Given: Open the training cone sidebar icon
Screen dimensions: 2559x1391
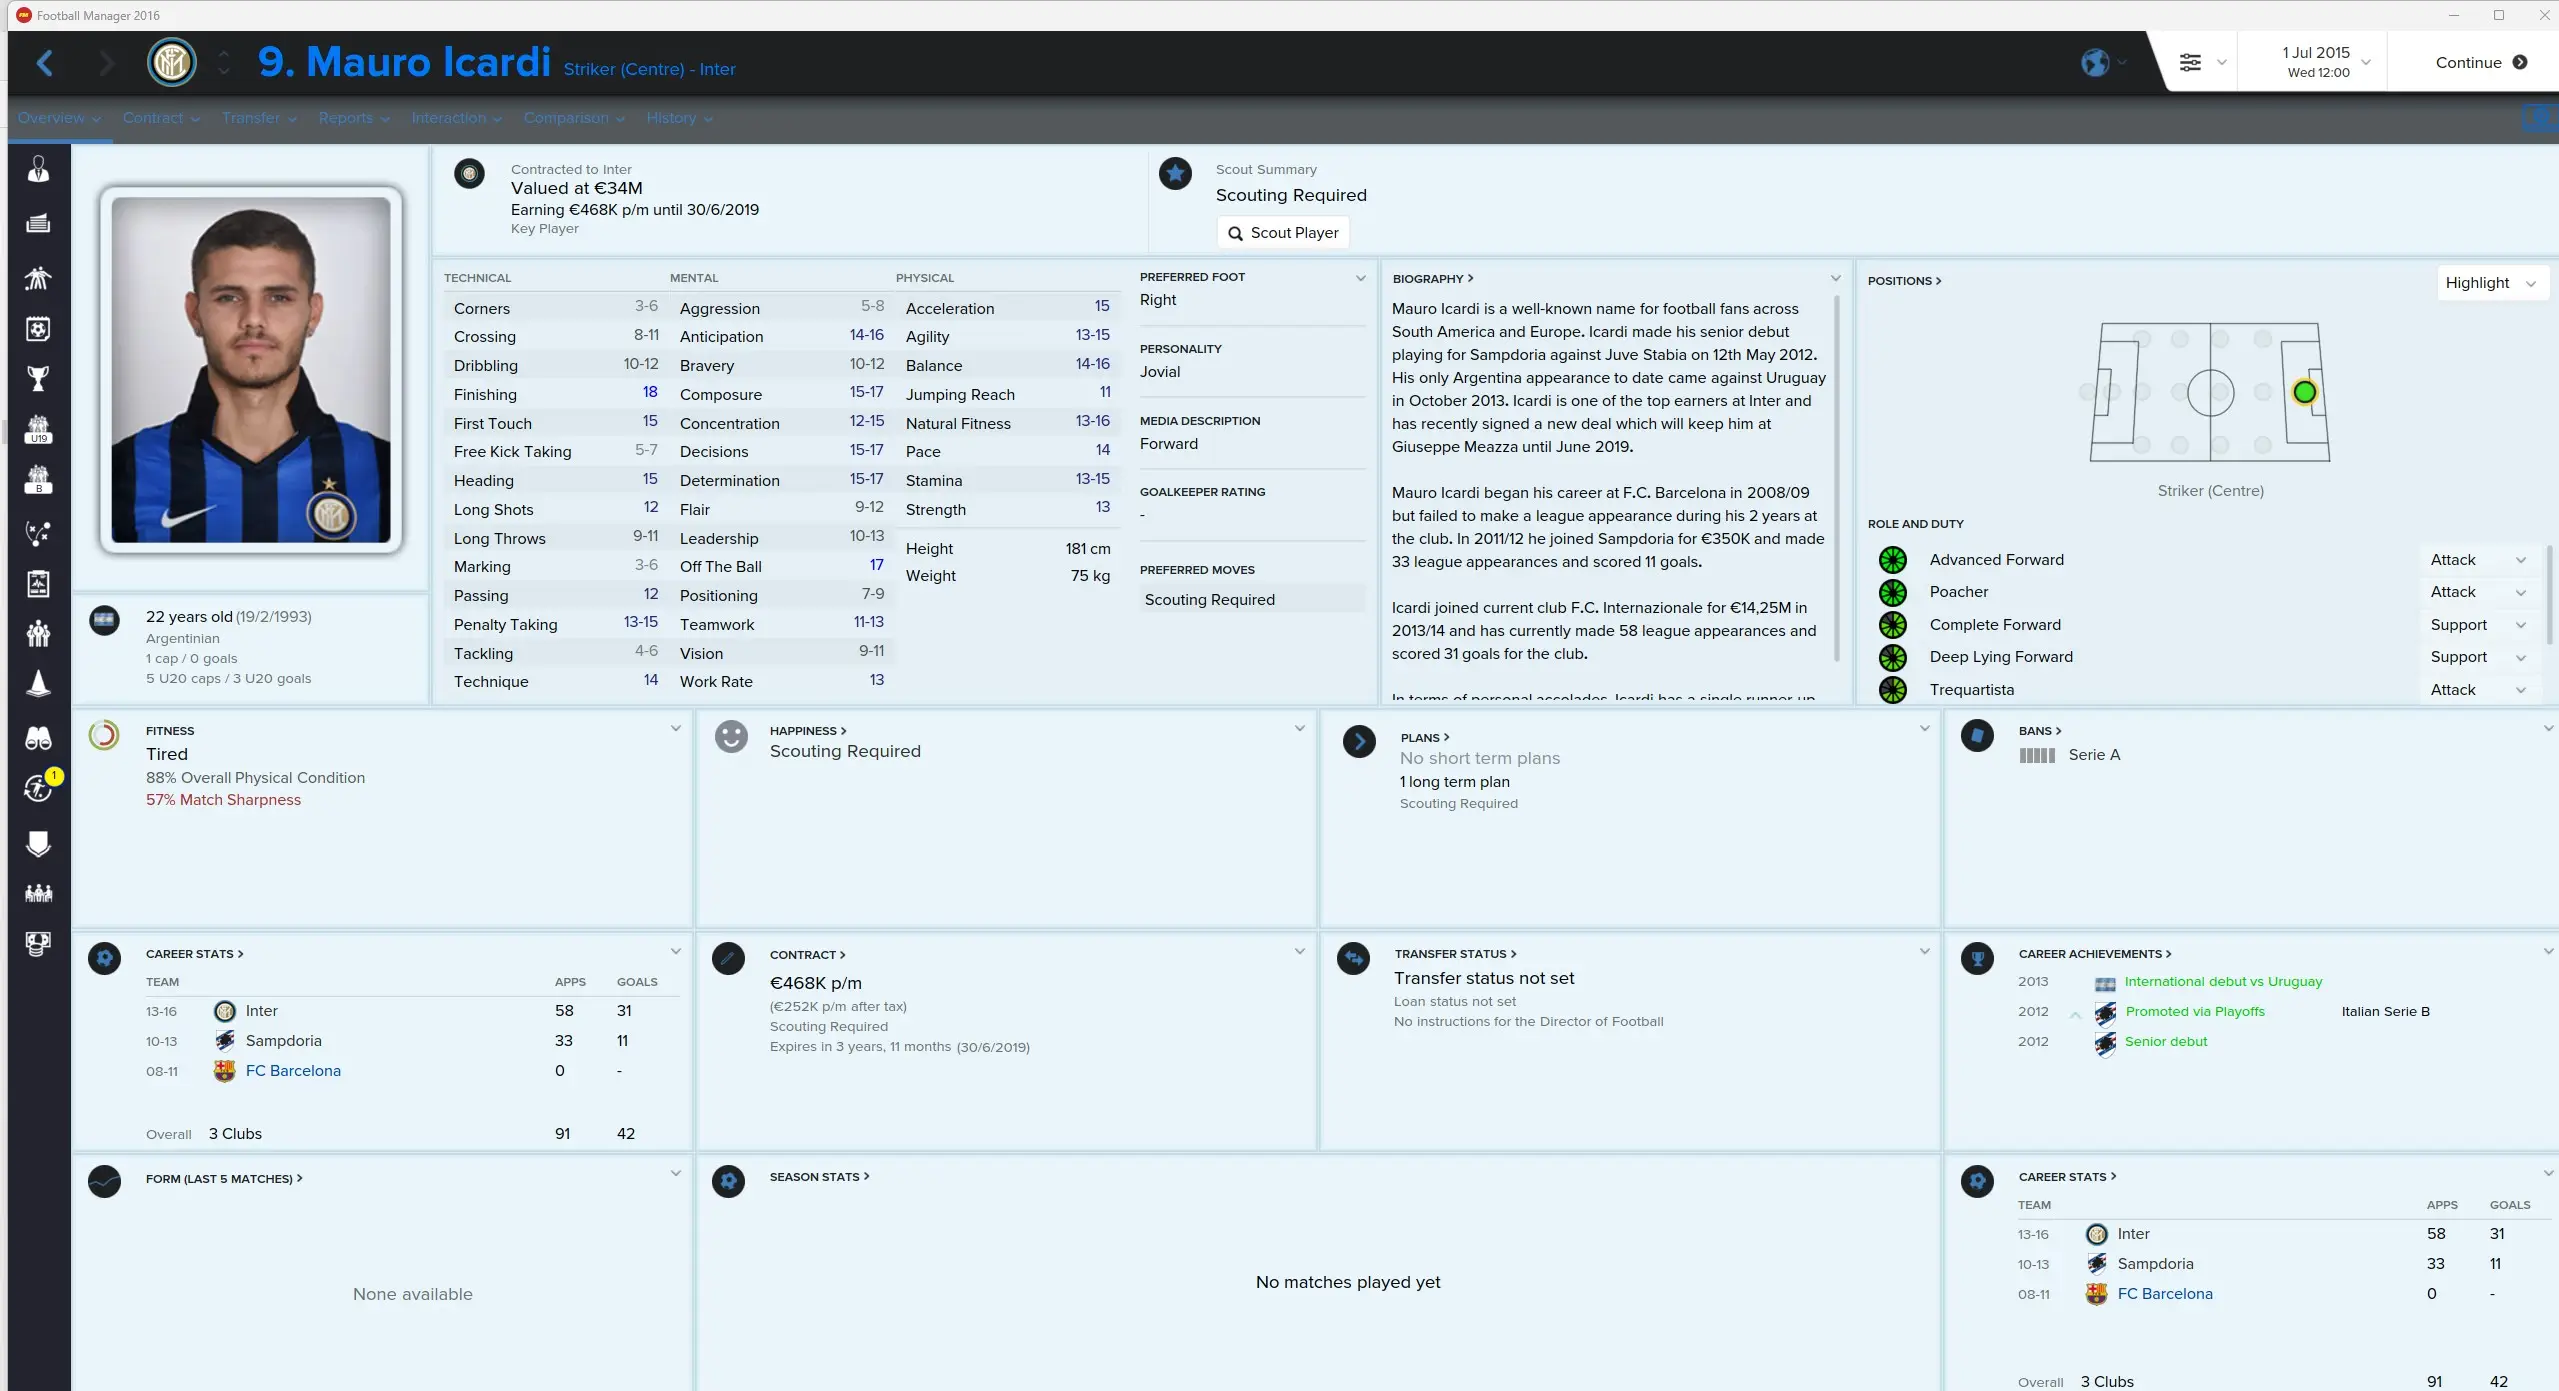Looking at the screenshot, I should 38,684.
